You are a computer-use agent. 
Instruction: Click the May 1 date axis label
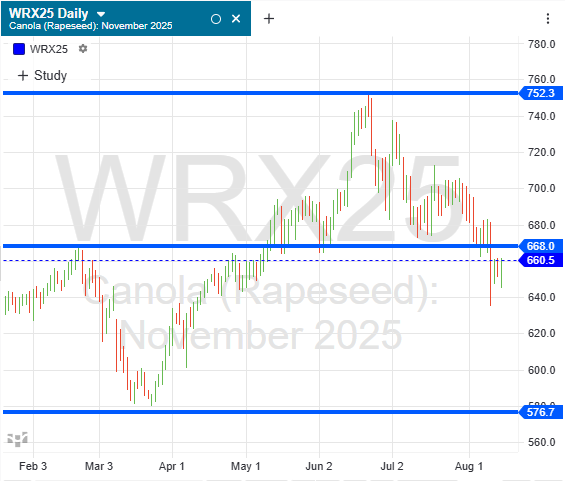pyautogui.click(x=245, y=466)
